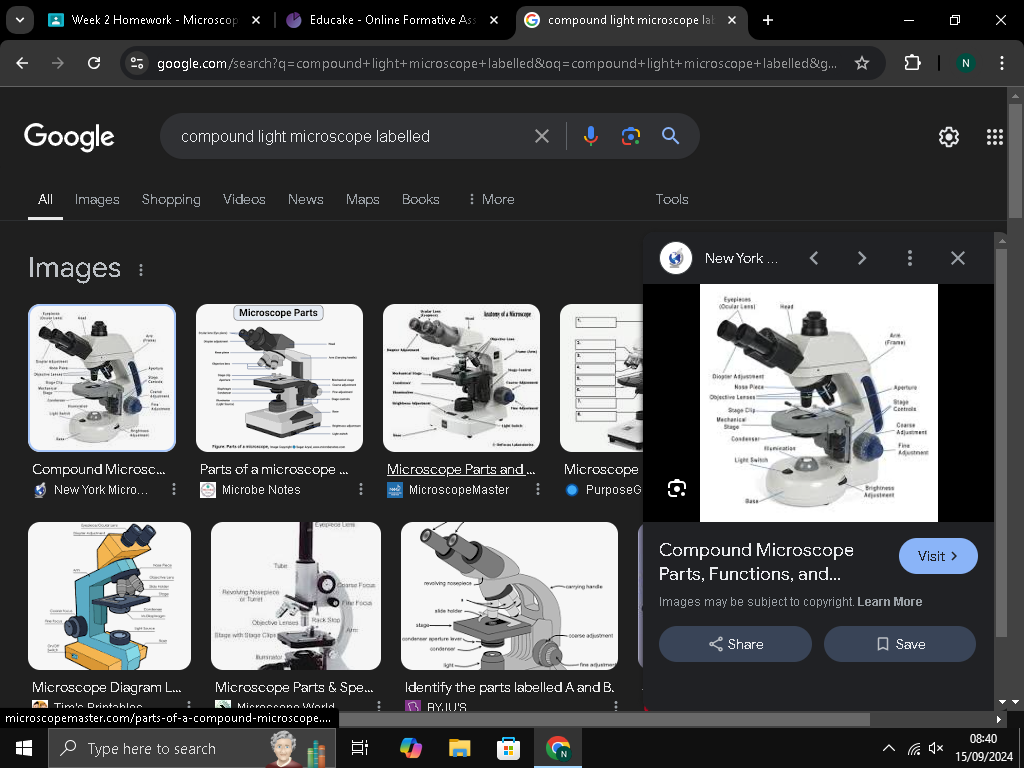The width and height of the screenshot is (1024, 768).
Task: Show hidden system tray icons
Action: [x=889, y=748]
